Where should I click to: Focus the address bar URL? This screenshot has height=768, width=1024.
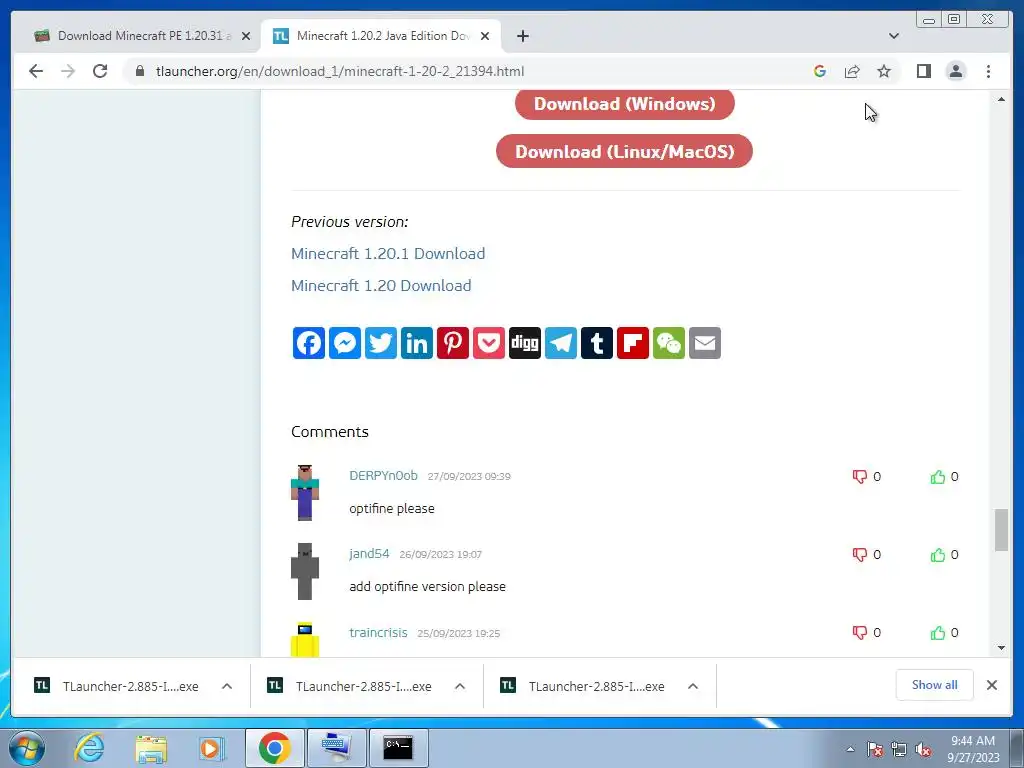(x=340, y=71)
